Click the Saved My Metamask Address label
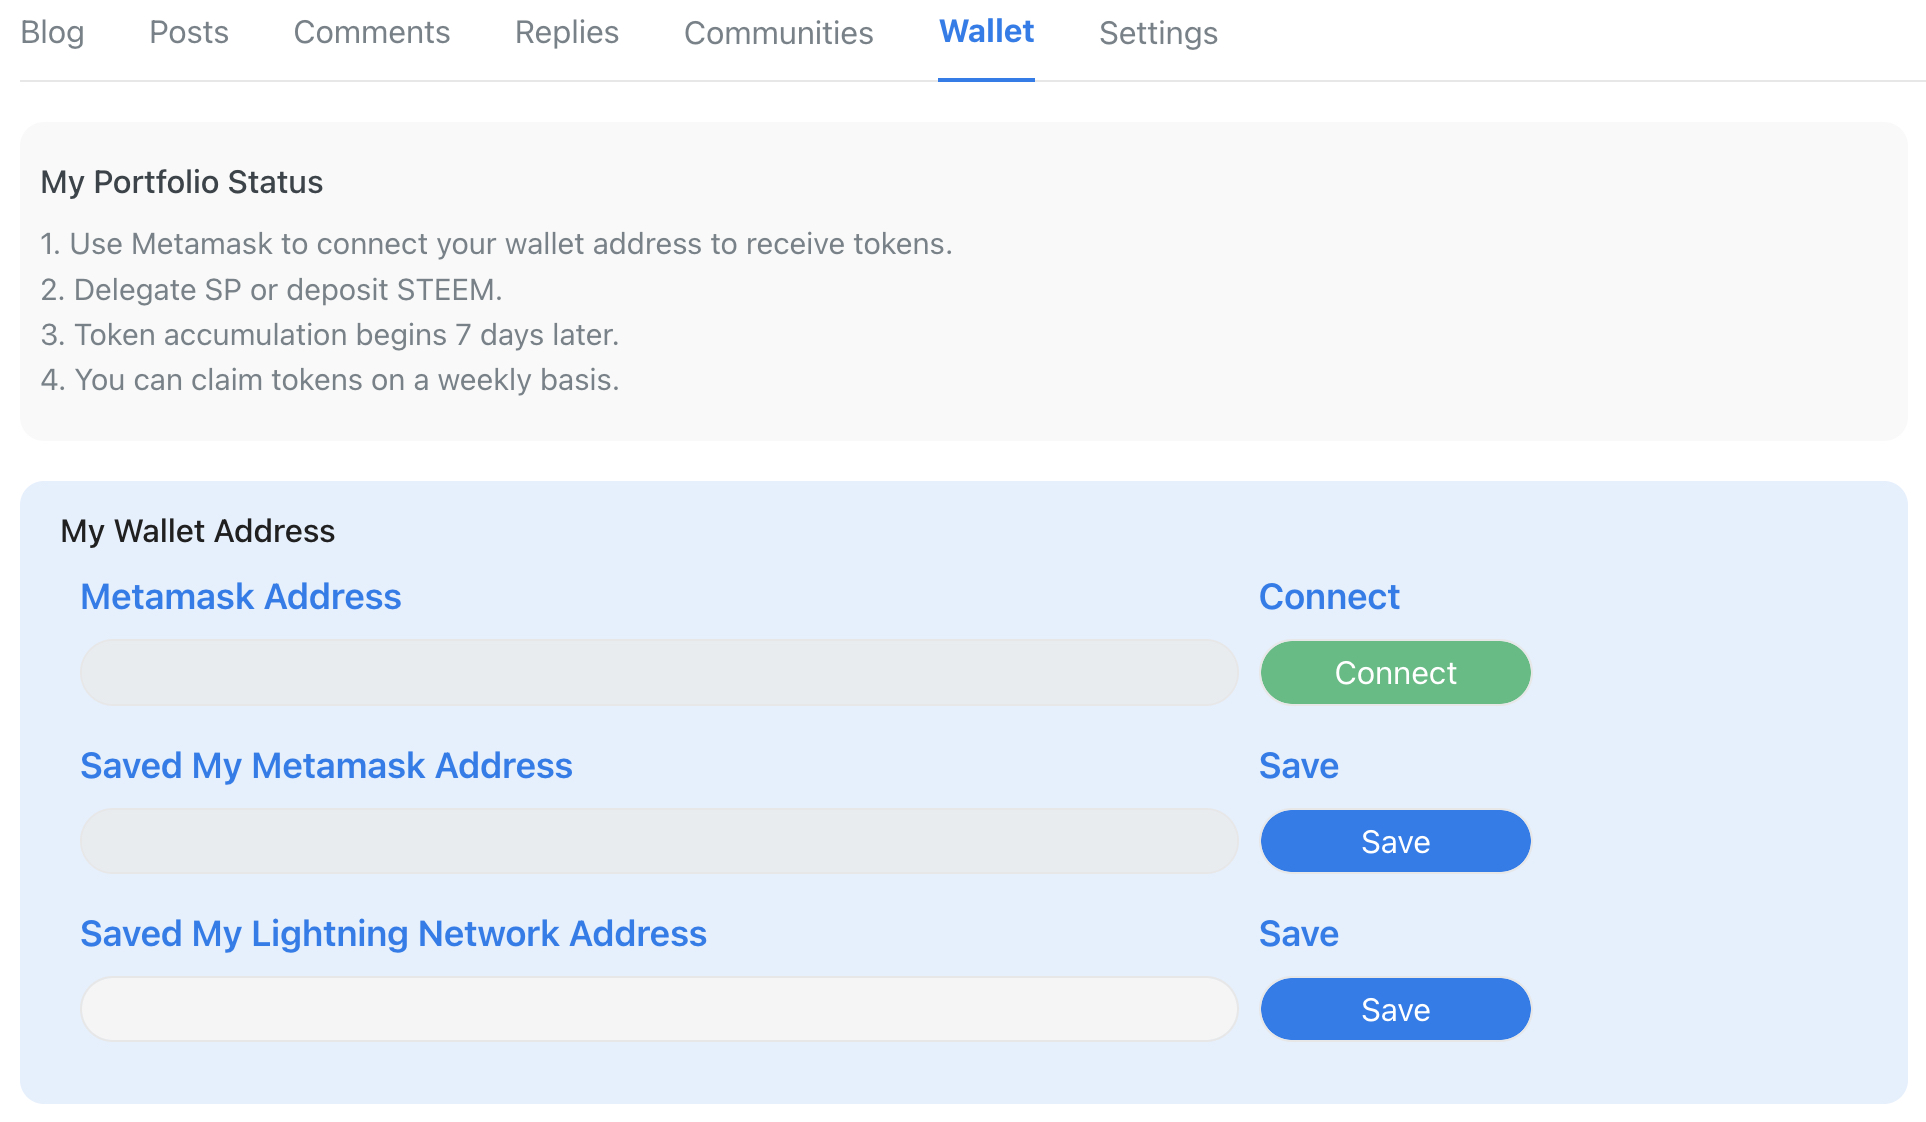The width and height of the screenshot is (1926, 1122). (x=326, y=766)
